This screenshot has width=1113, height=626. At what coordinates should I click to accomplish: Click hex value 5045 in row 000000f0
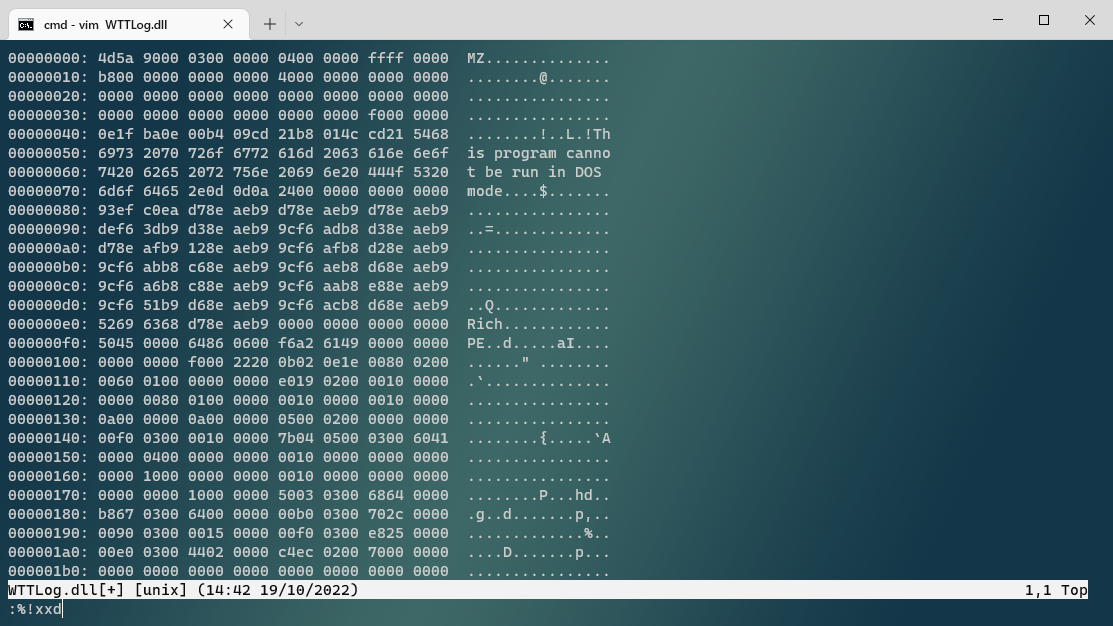coord(116,344)
